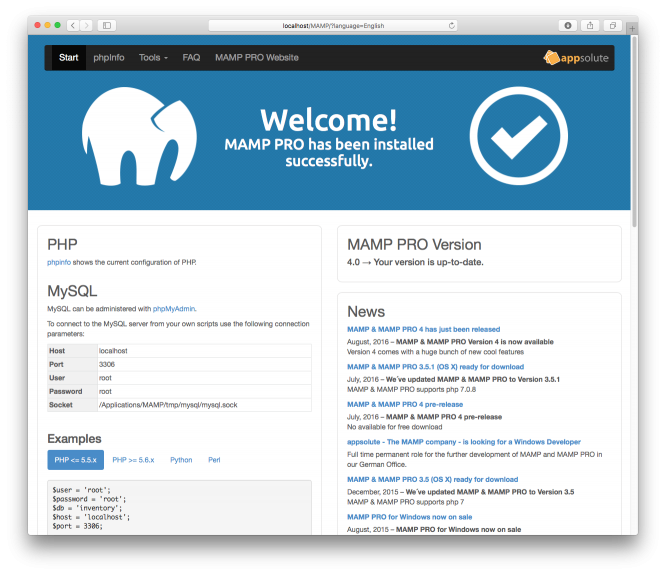Open the Windows Developer job news link
This screenshot has height=575, width=666.
click(464, 442)
